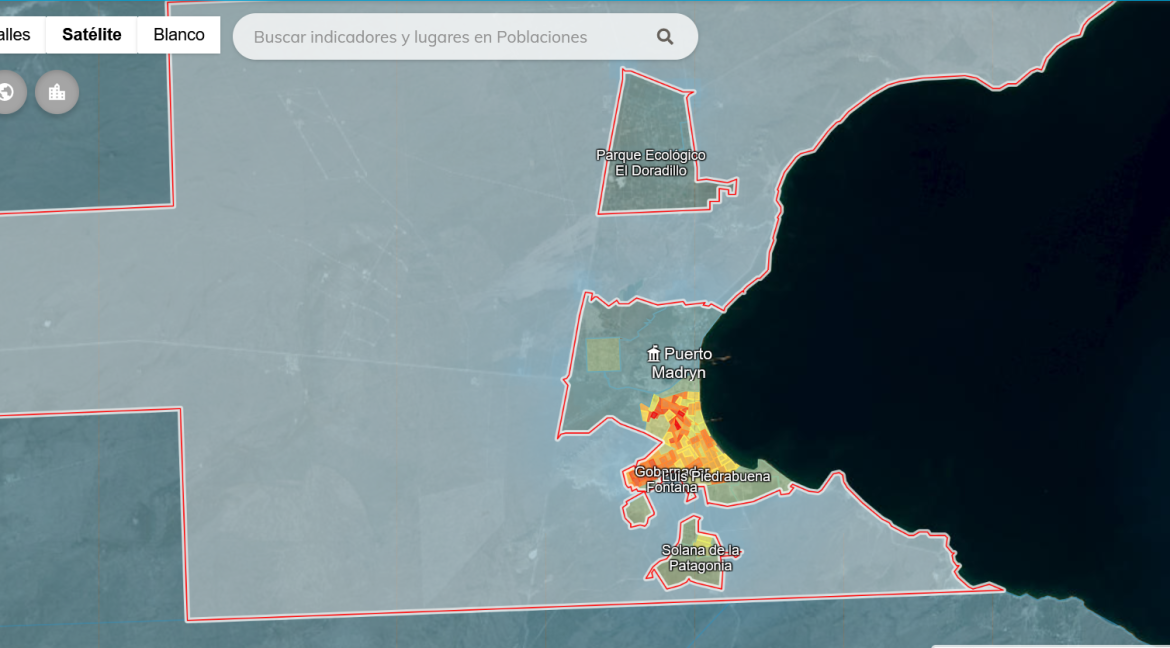Screen dimensions: 1170x648
Task: Click the magnifying glass search icon
Action: click(x=665, y=37)
